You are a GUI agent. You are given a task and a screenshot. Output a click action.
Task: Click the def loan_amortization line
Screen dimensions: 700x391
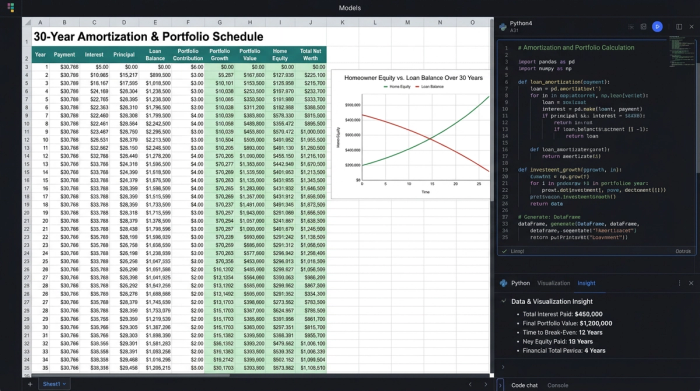pyautogui.click(x=563, y=82)
